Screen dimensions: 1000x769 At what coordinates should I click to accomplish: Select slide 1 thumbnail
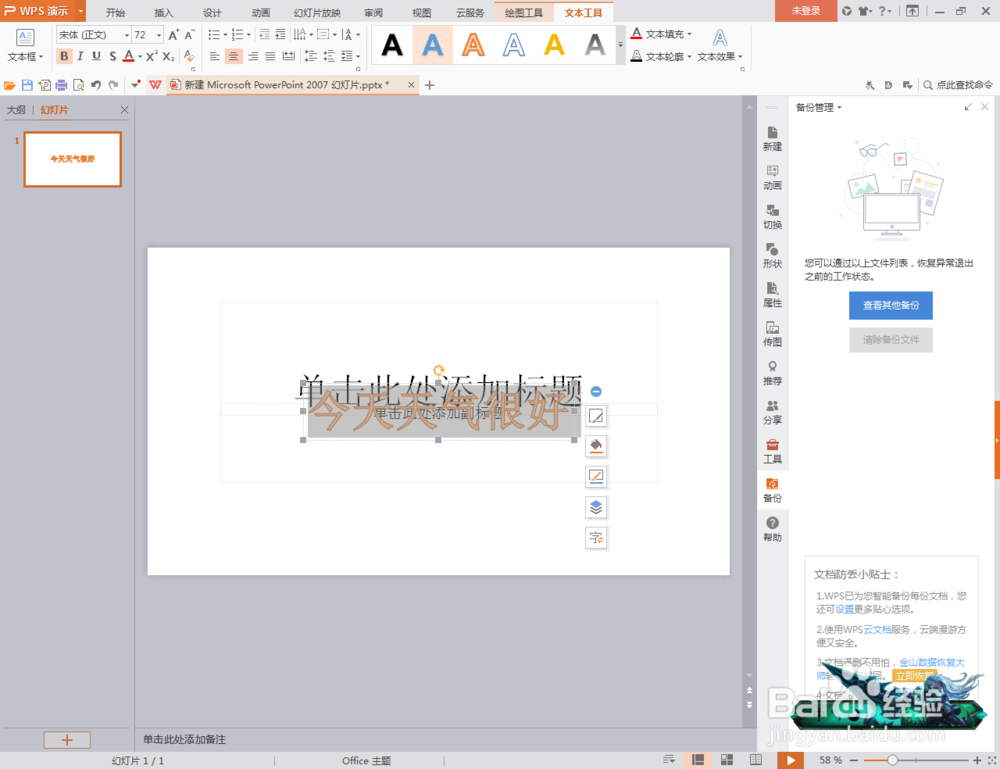point(73,159)
